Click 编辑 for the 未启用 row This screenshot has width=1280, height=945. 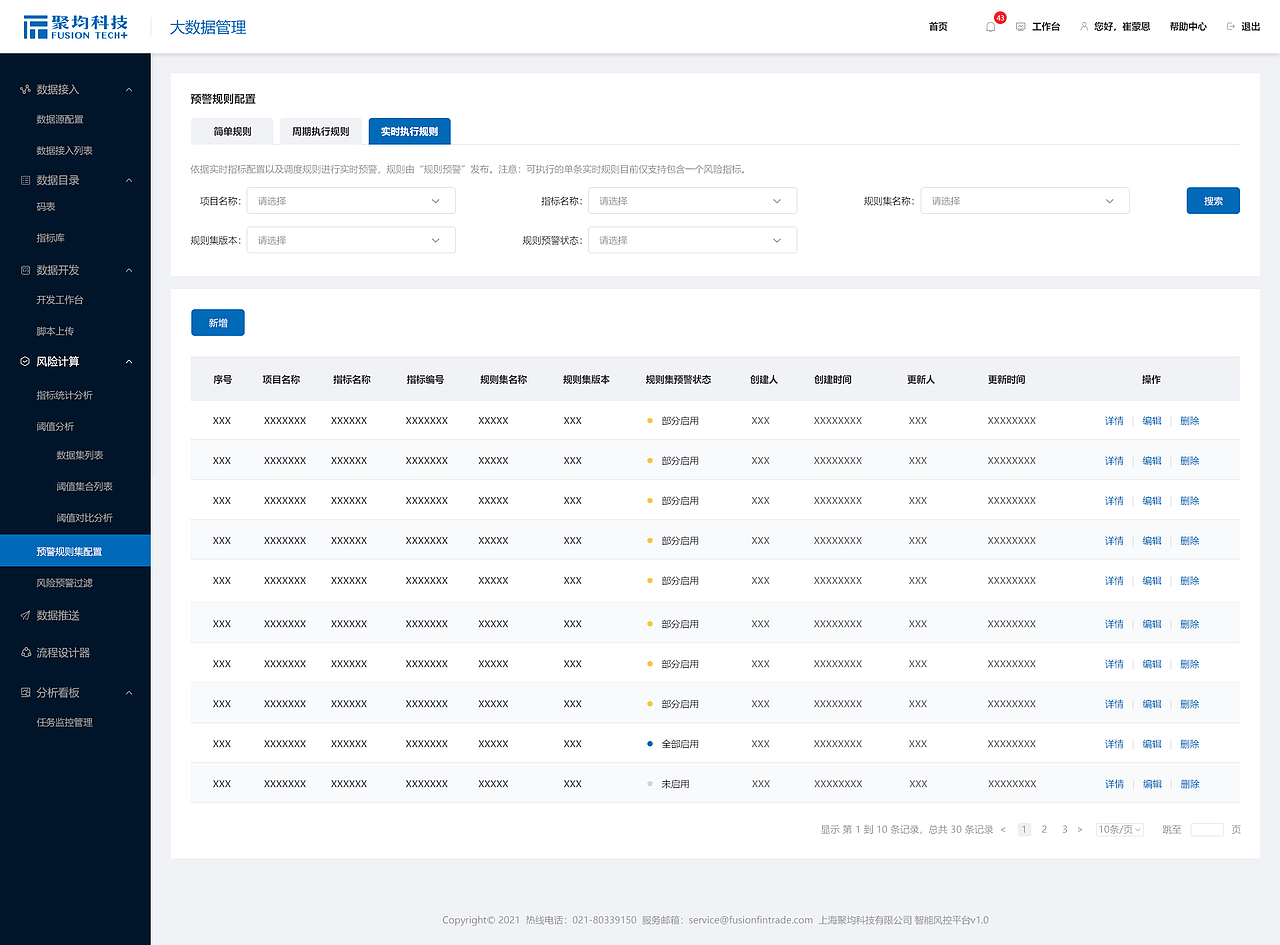click(1152, 784)
